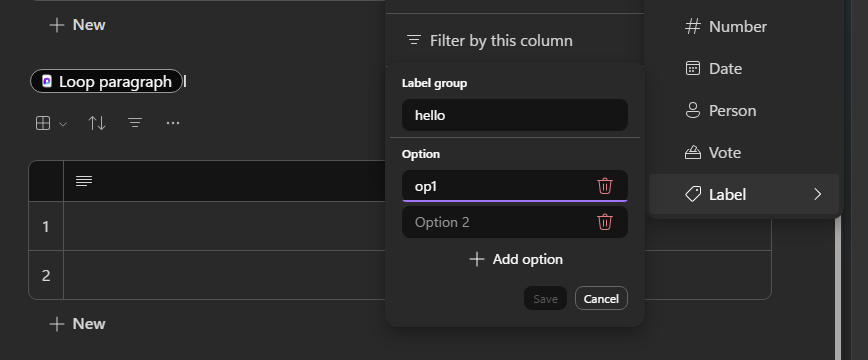
Task: Delete the op1 option with trash icon
Action: [x=604, y=186]
